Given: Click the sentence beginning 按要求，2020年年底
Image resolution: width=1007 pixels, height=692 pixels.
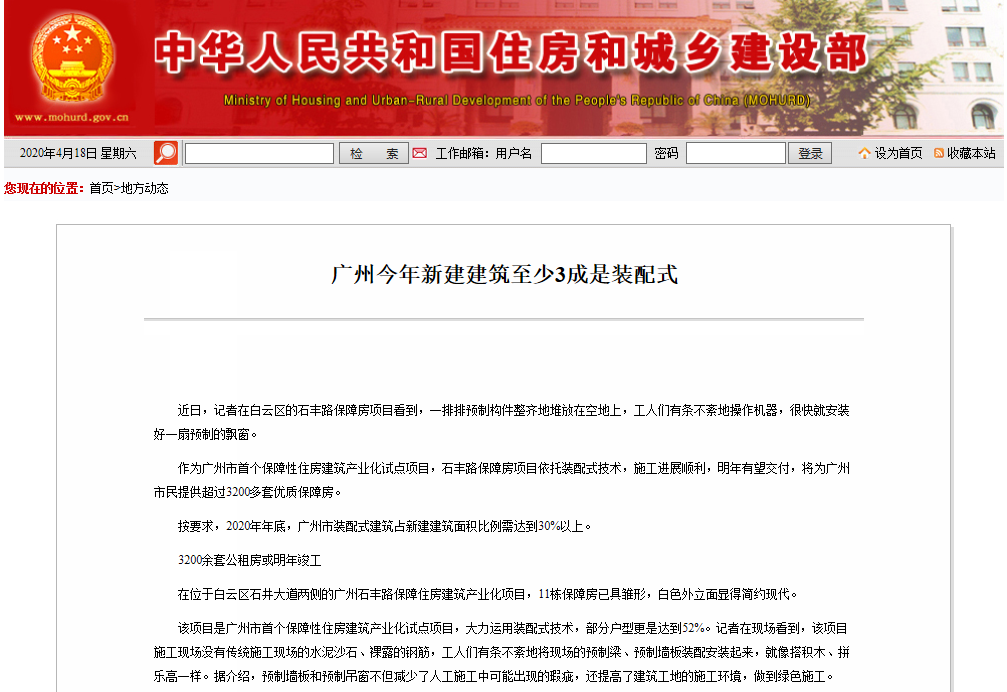Looking at the screenshot, I should click(x=384, y=526).
